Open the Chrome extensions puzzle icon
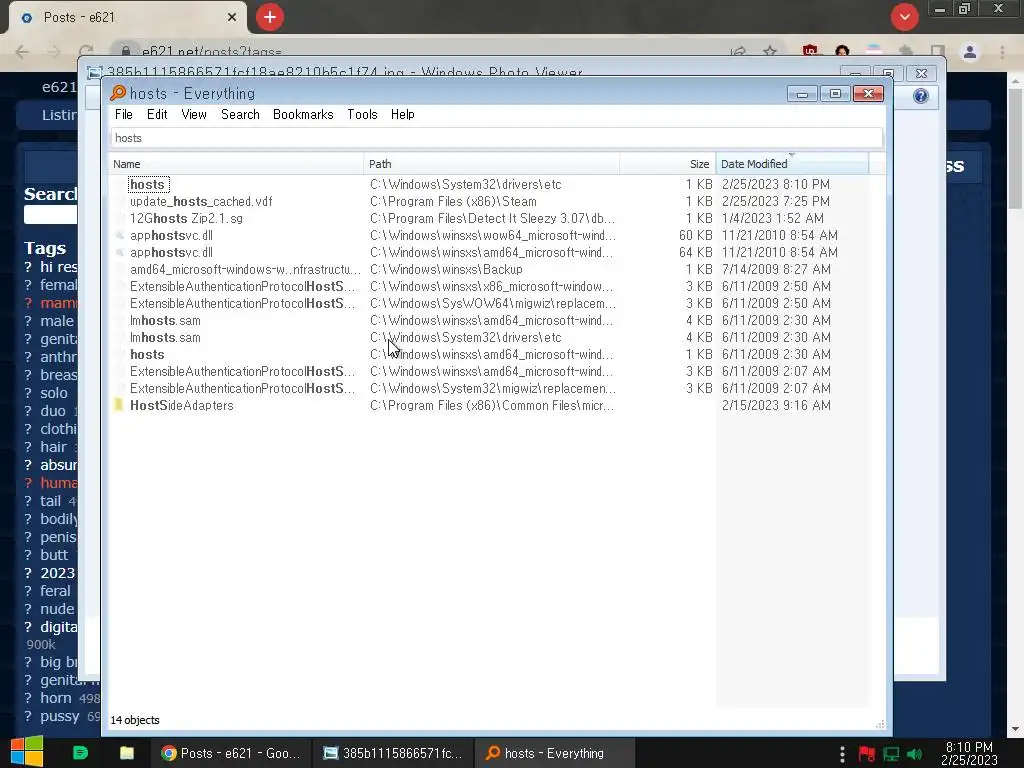 click(905, 52)
